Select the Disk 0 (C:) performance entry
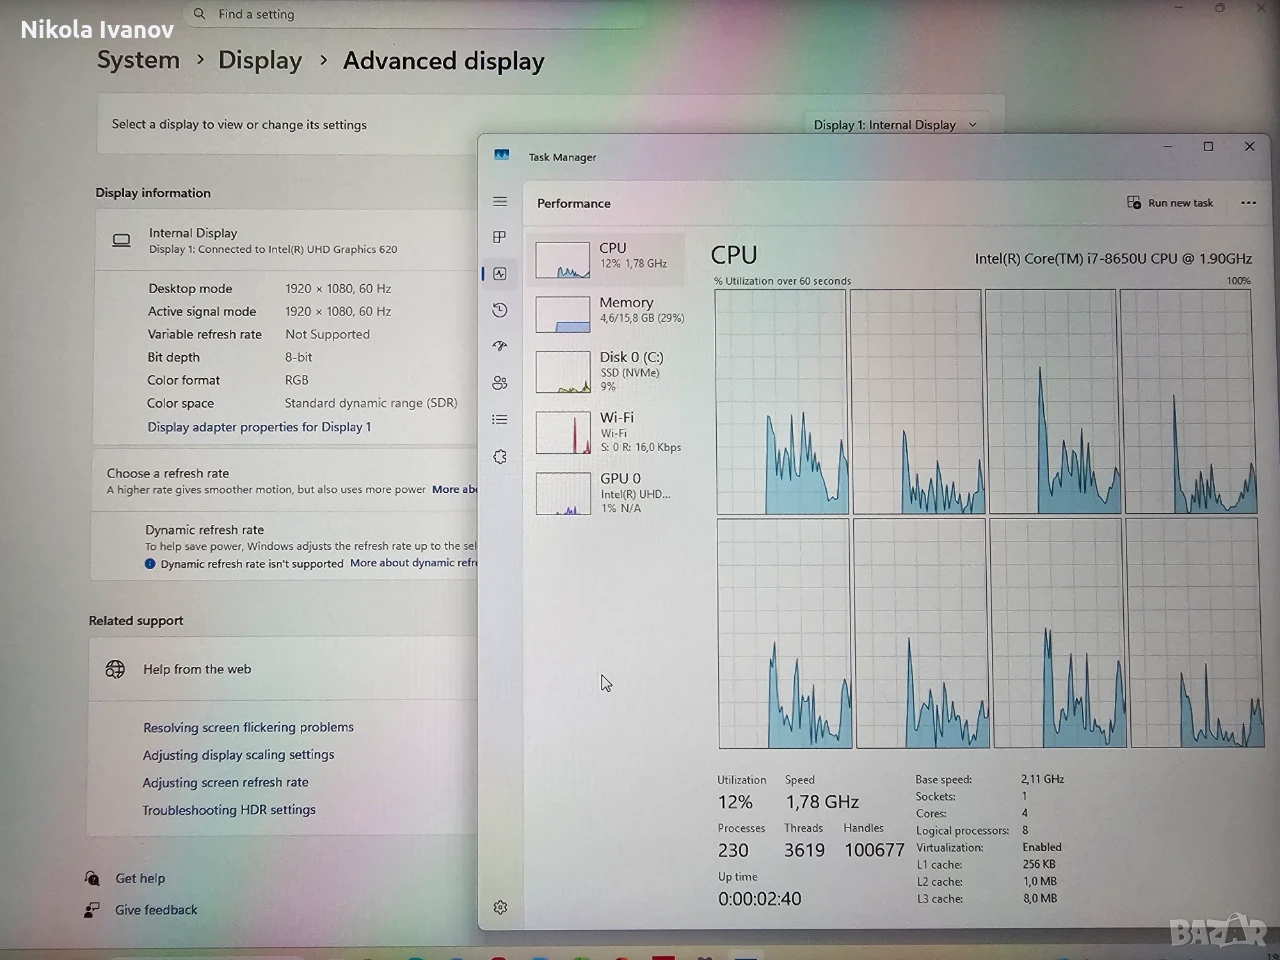 pos(608,371)
